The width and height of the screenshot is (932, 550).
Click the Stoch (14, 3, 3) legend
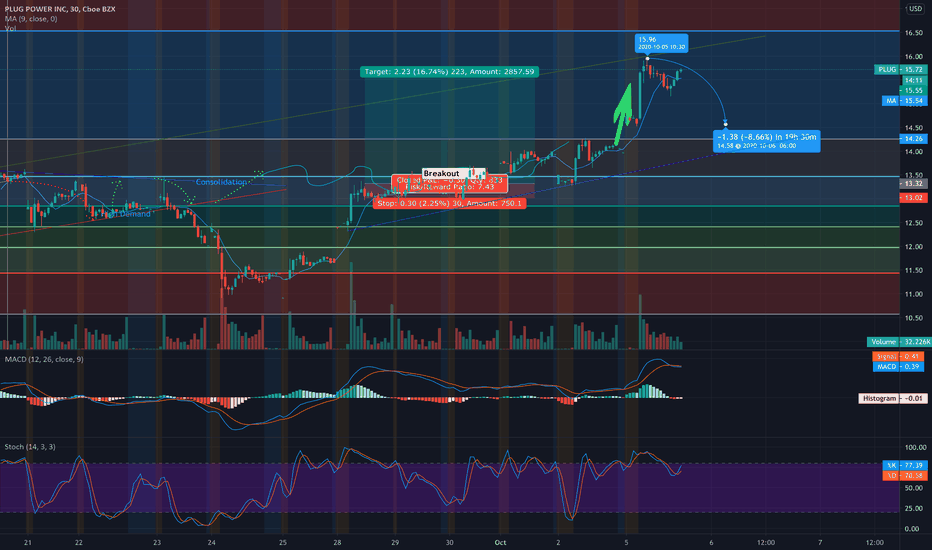pyautogui.click(x=30, y=447)
